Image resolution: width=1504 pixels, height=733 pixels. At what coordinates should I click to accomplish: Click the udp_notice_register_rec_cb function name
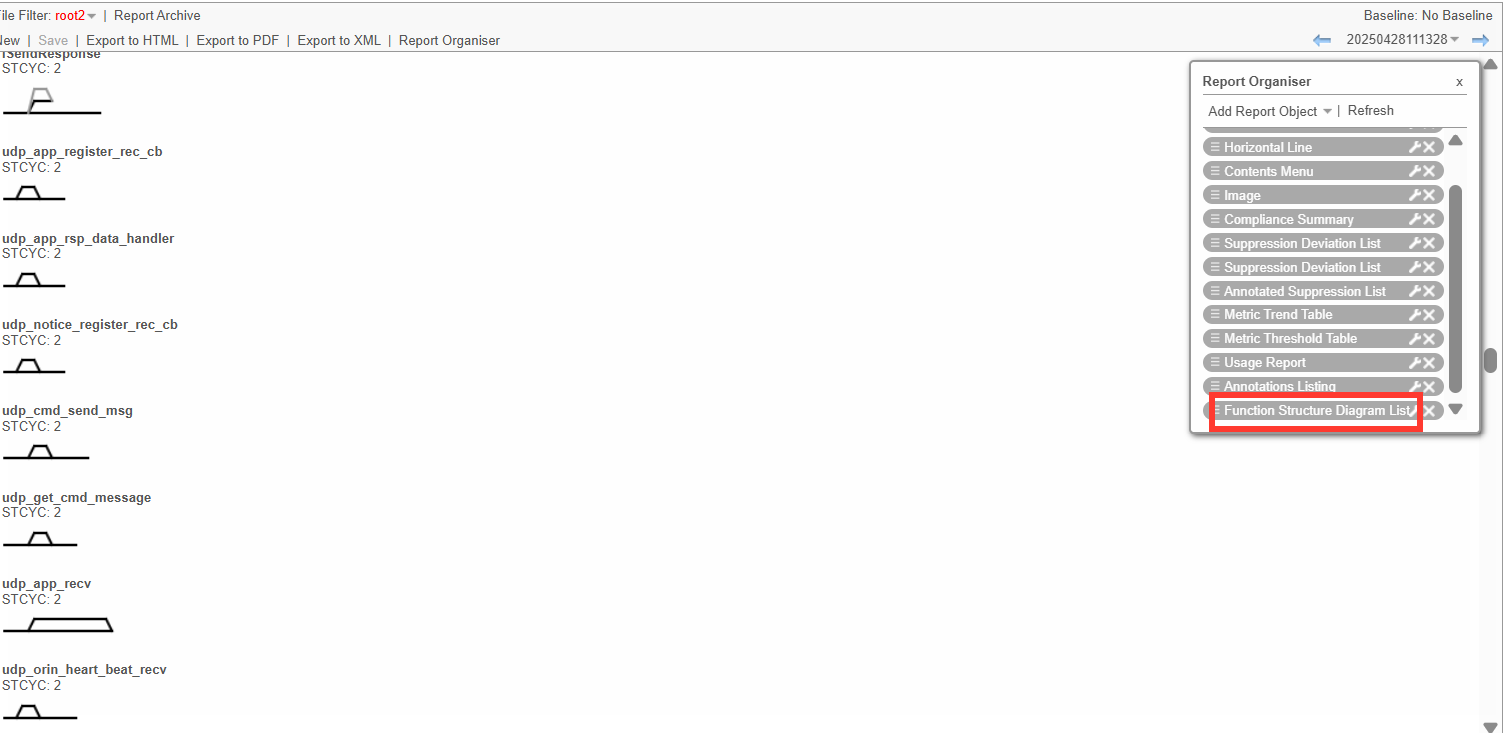pyautogui.click(x=90, y=325)
